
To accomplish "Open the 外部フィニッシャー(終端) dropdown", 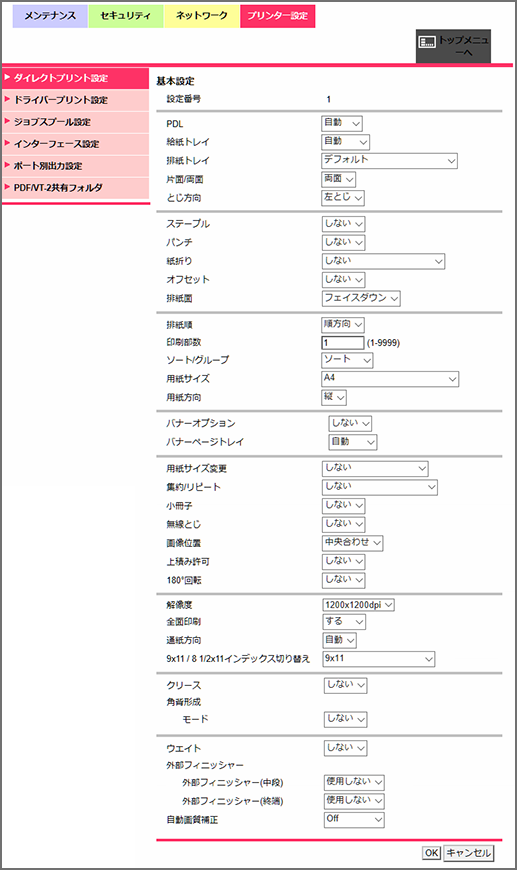I will coord(354,801).
